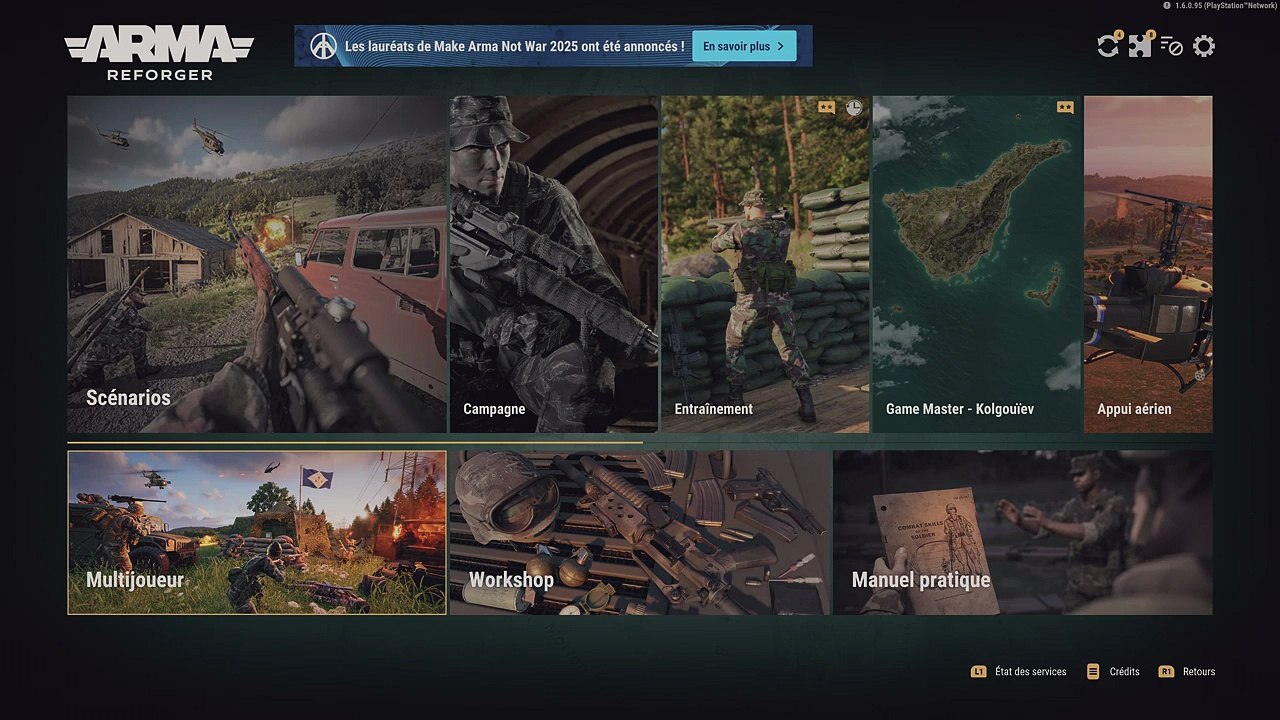Select the Campagne scenario tile

554,264
